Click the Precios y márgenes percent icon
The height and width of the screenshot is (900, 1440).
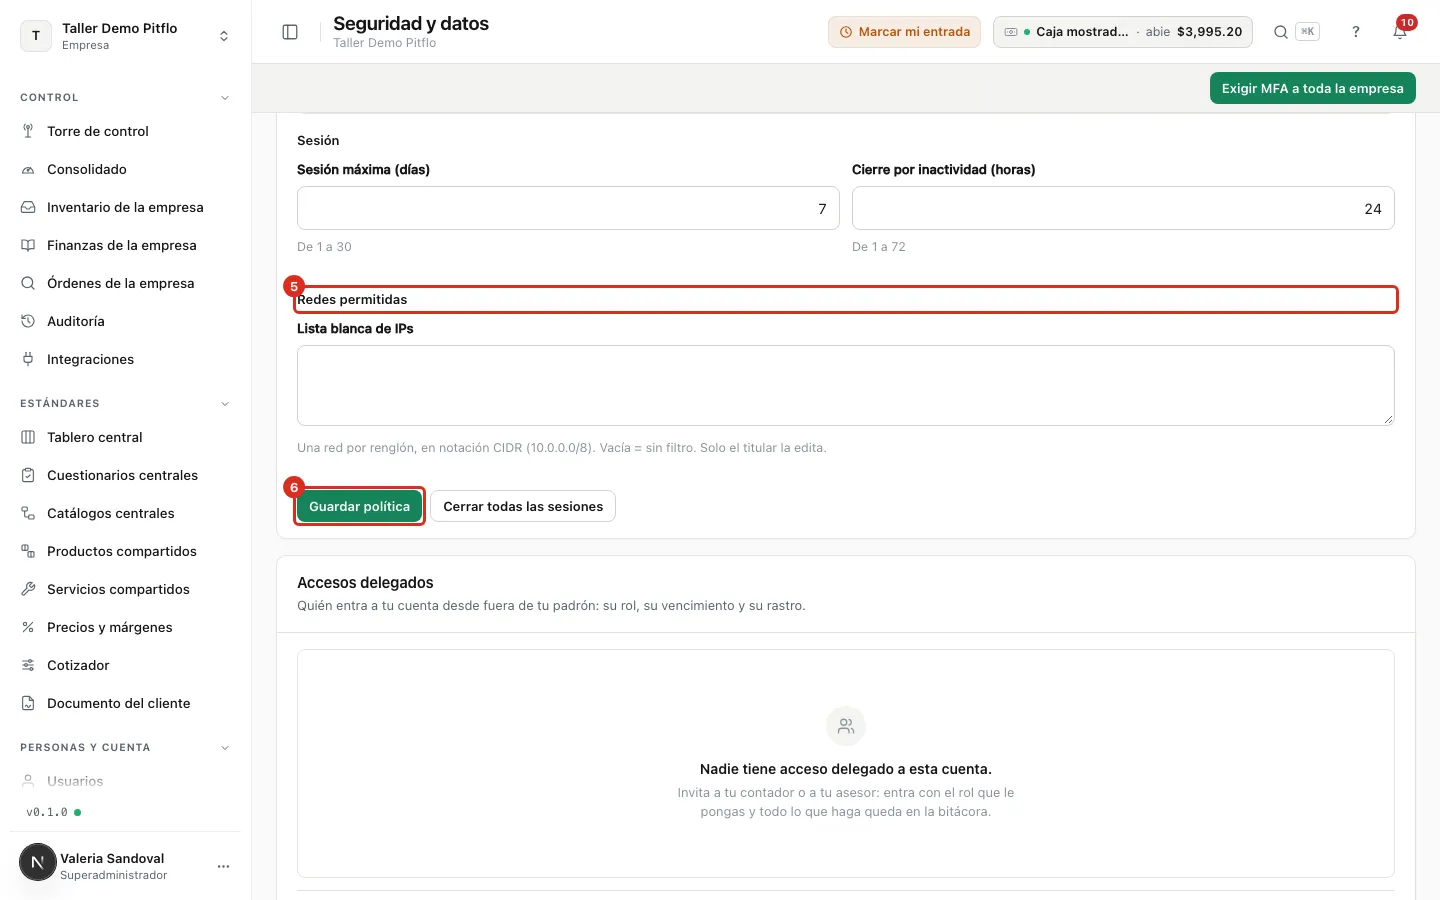[x=28, y=627]
